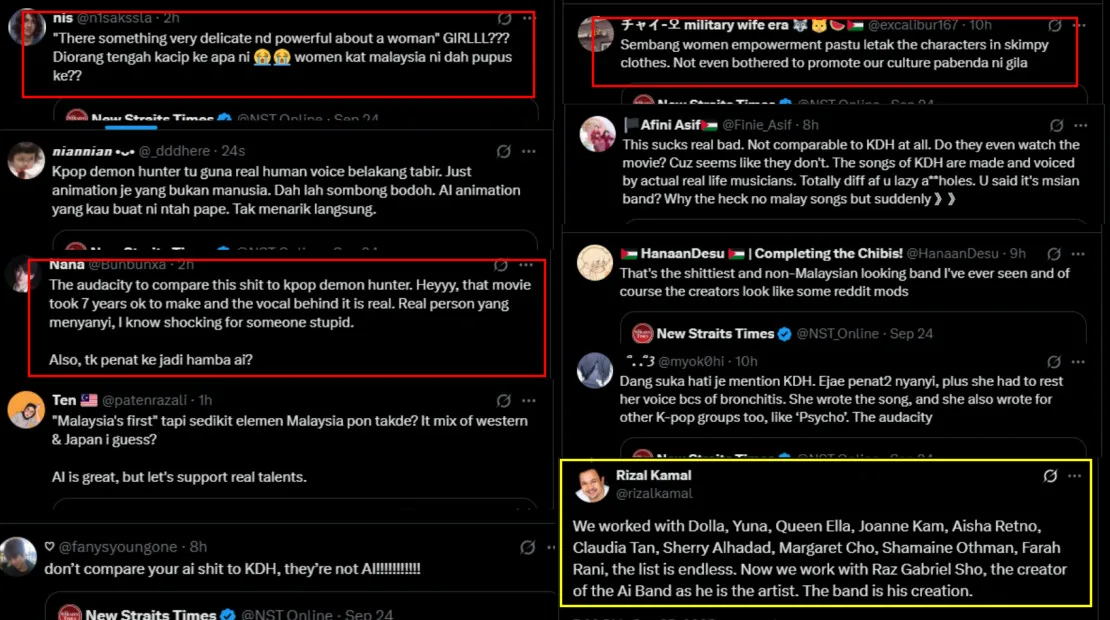Open three-dot menu on Ten's tweet

point(527,400)
